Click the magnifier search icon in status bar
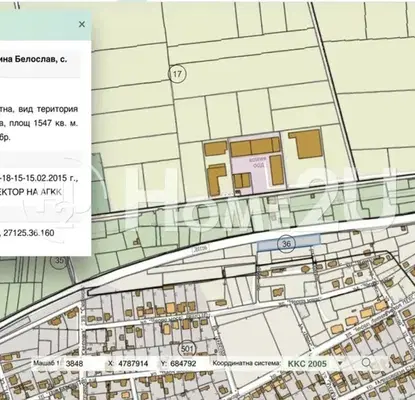This screenshot has height=400, width=415. point(366,362)
